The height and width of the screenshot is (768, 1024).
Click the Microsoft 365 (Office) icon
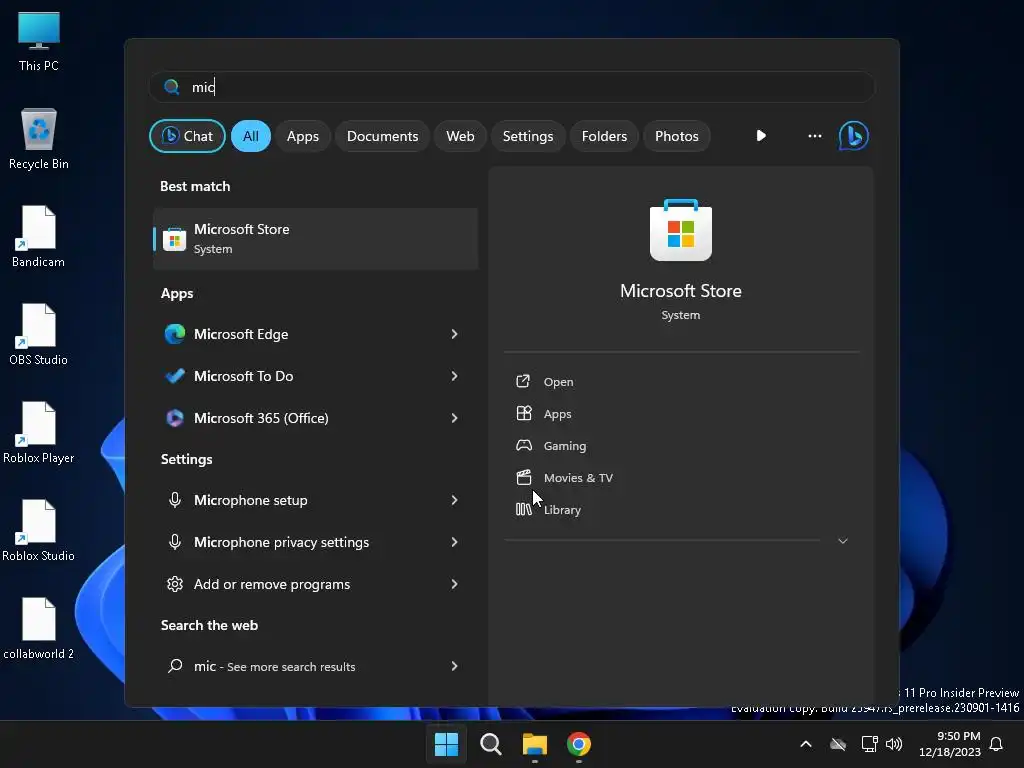click(174, 417)
